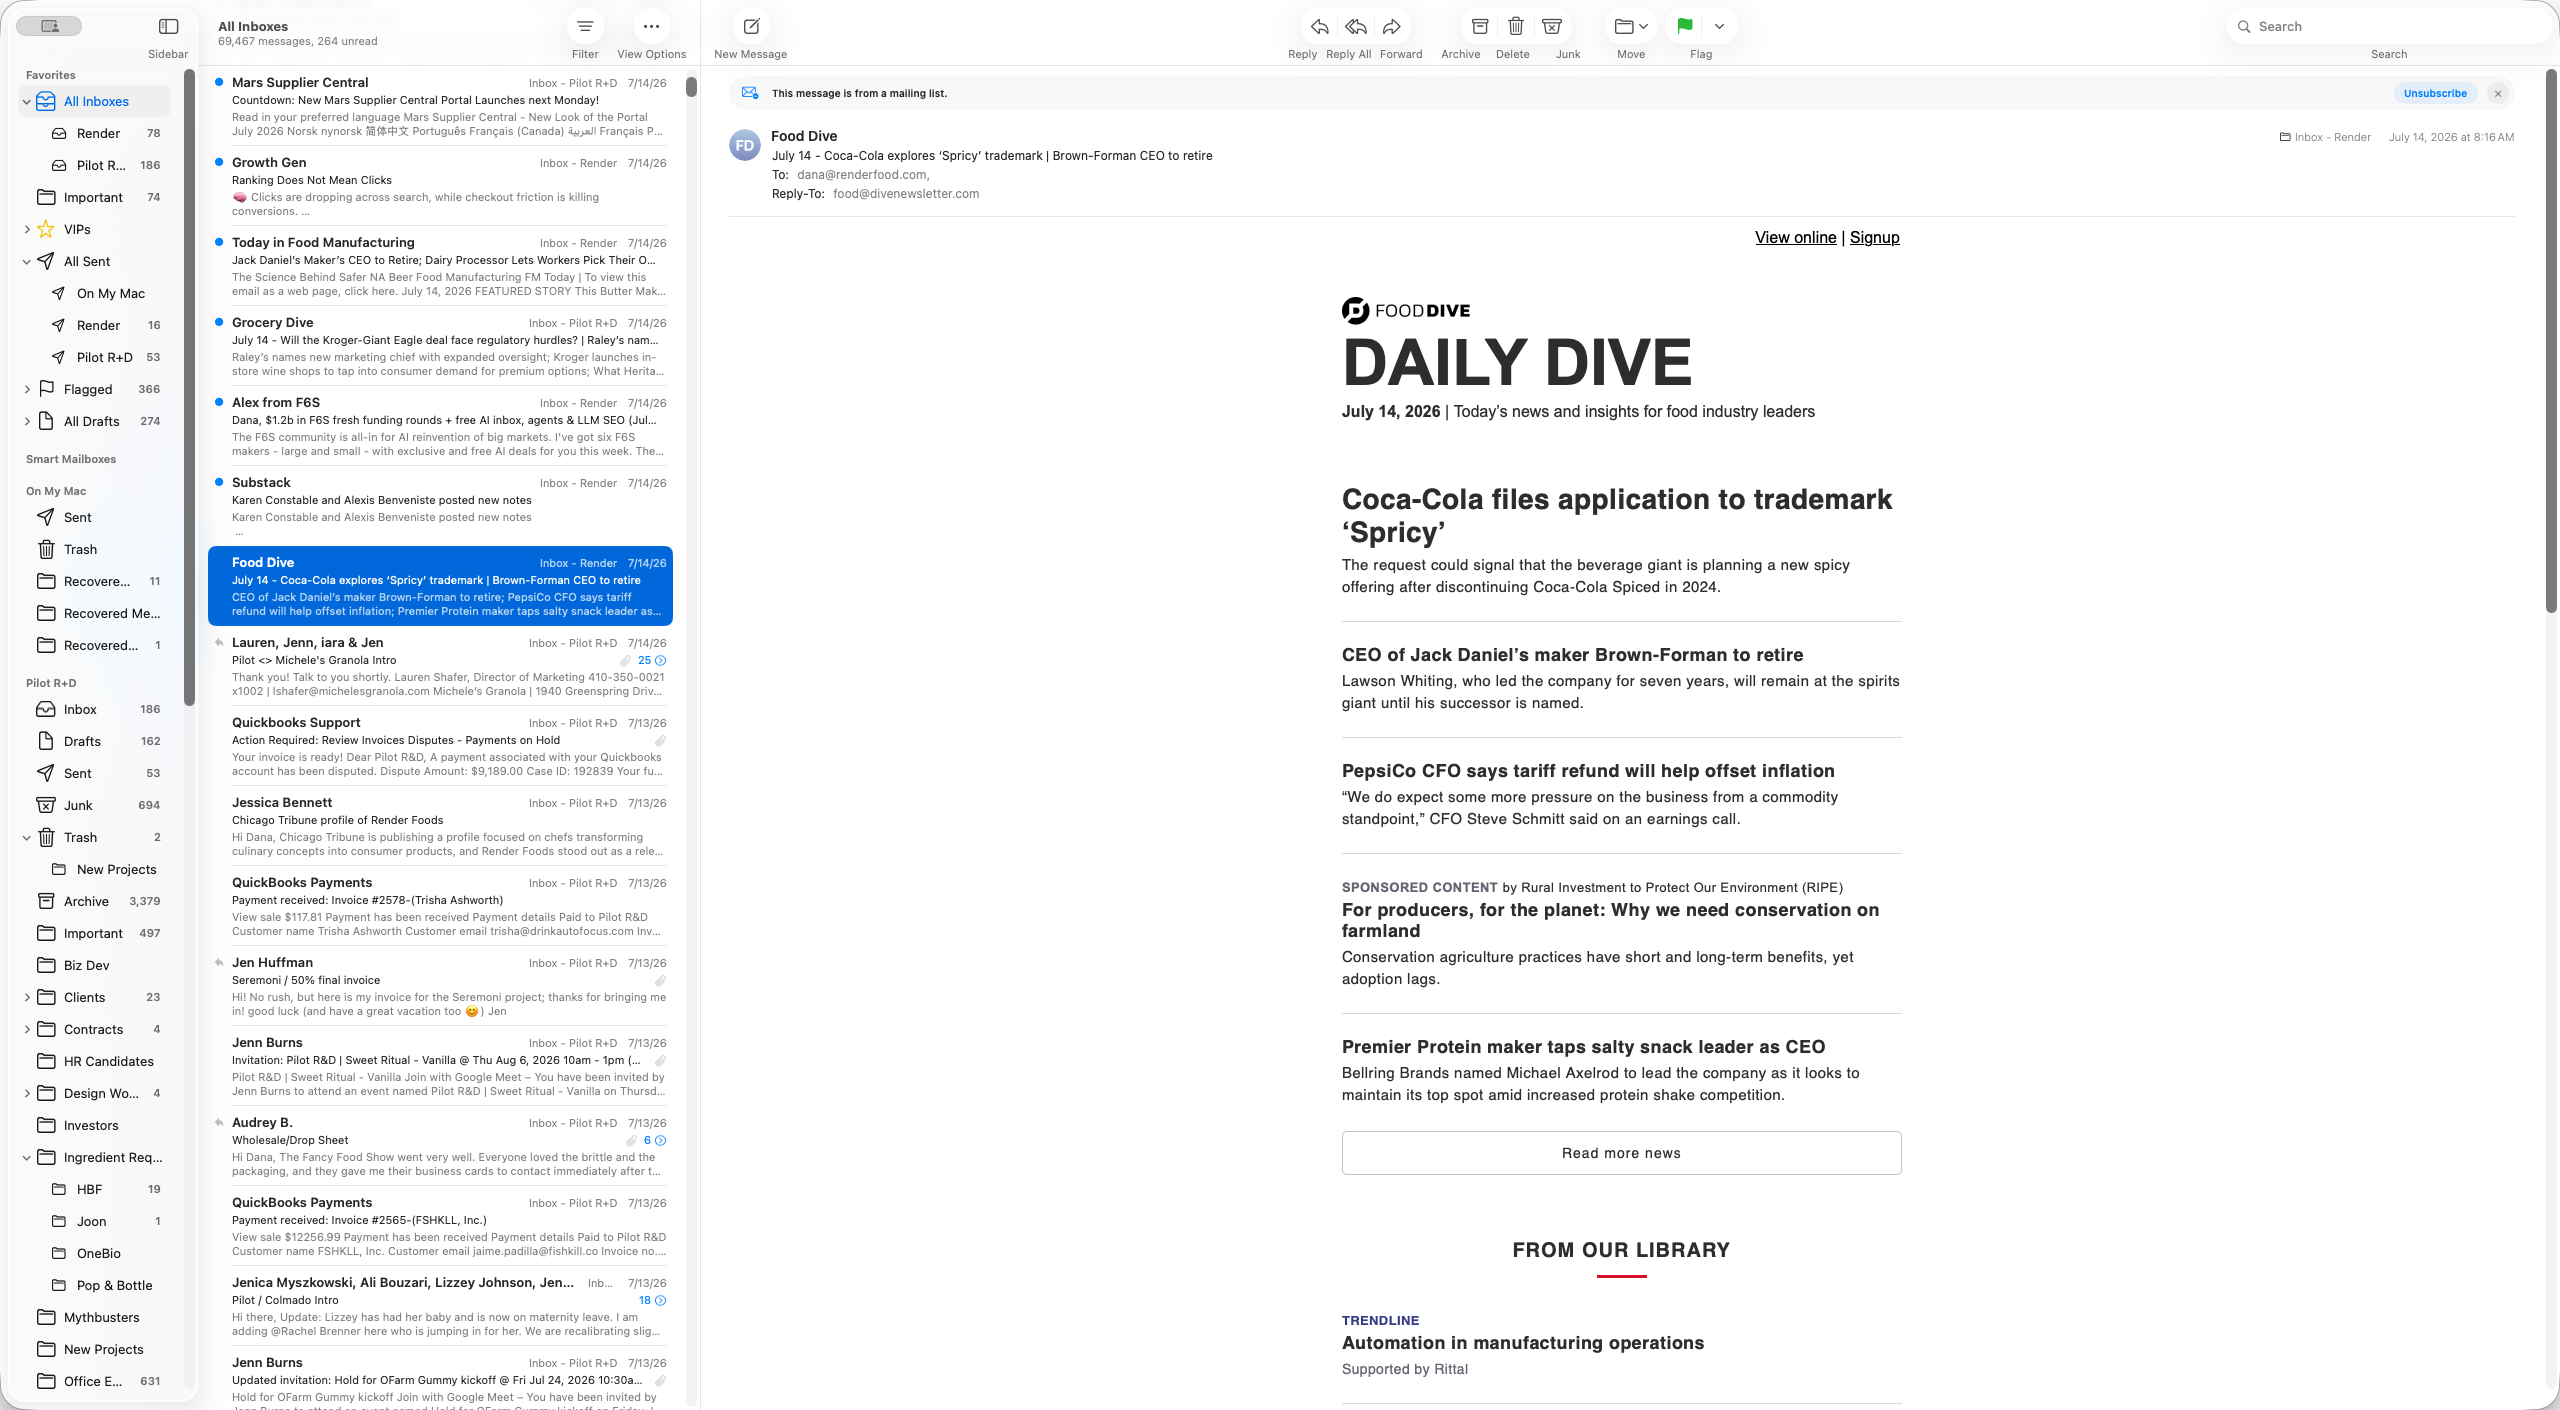Expand the Contracts folder
Viewport: 2560px width, 1410px height.
click(x=27, y=1030)
